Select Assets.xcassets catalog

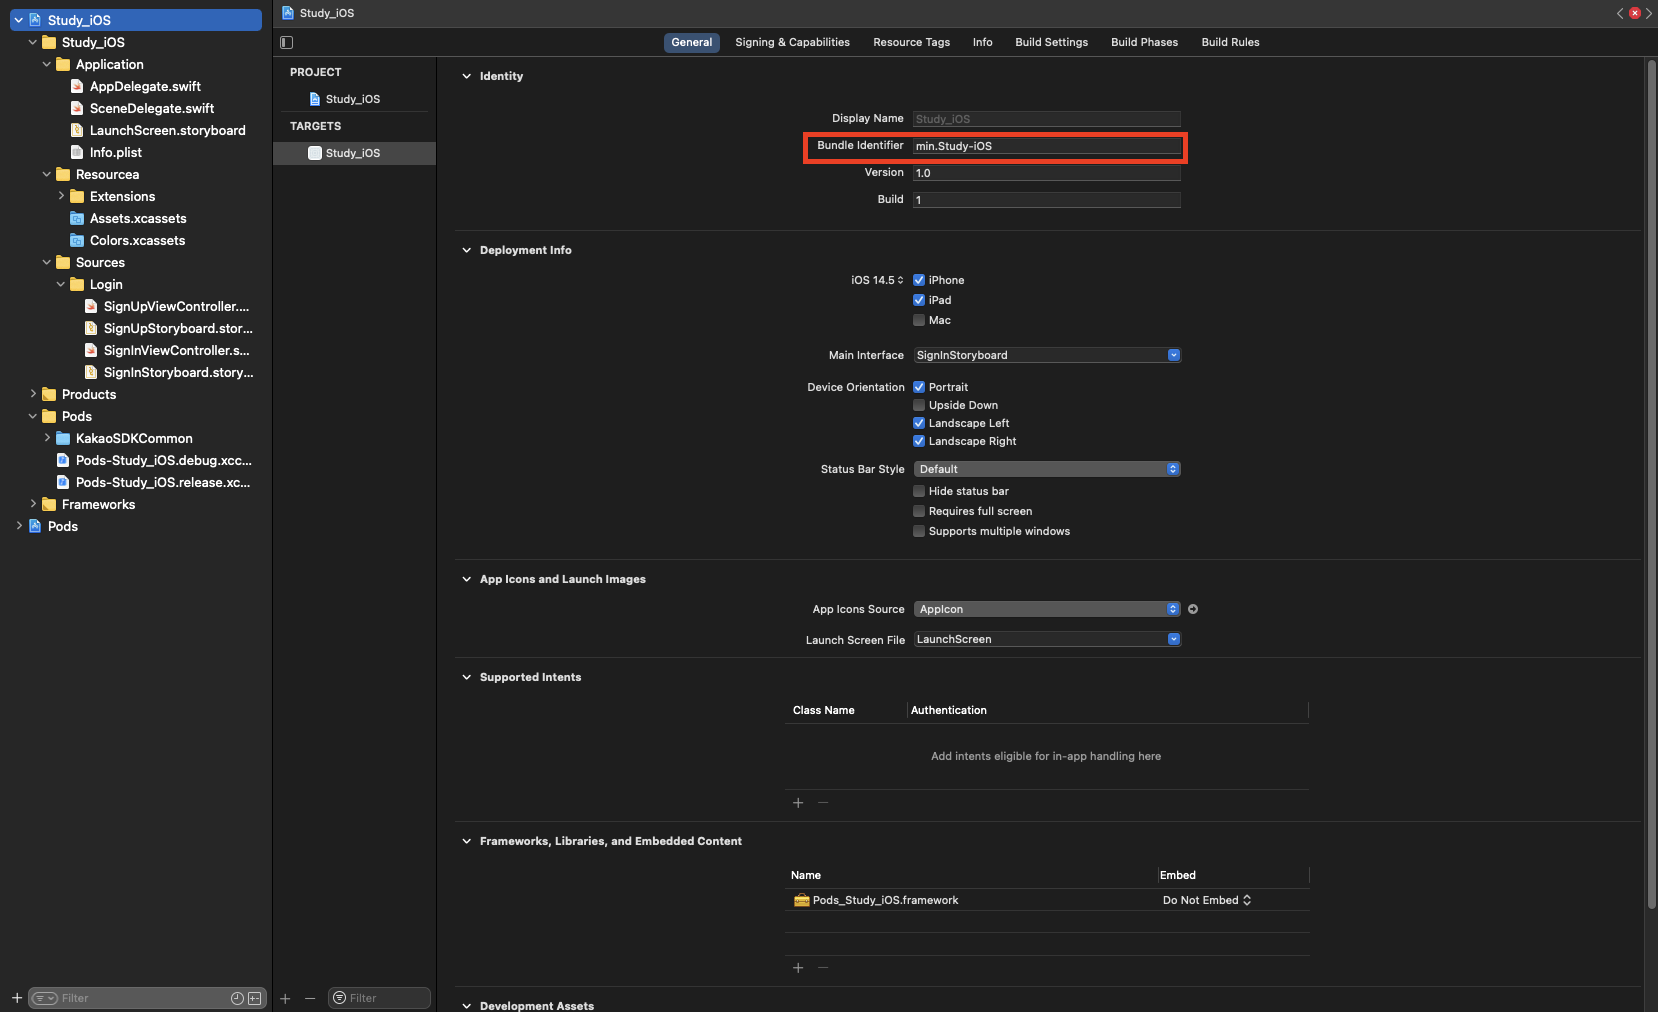pos(138,218)
